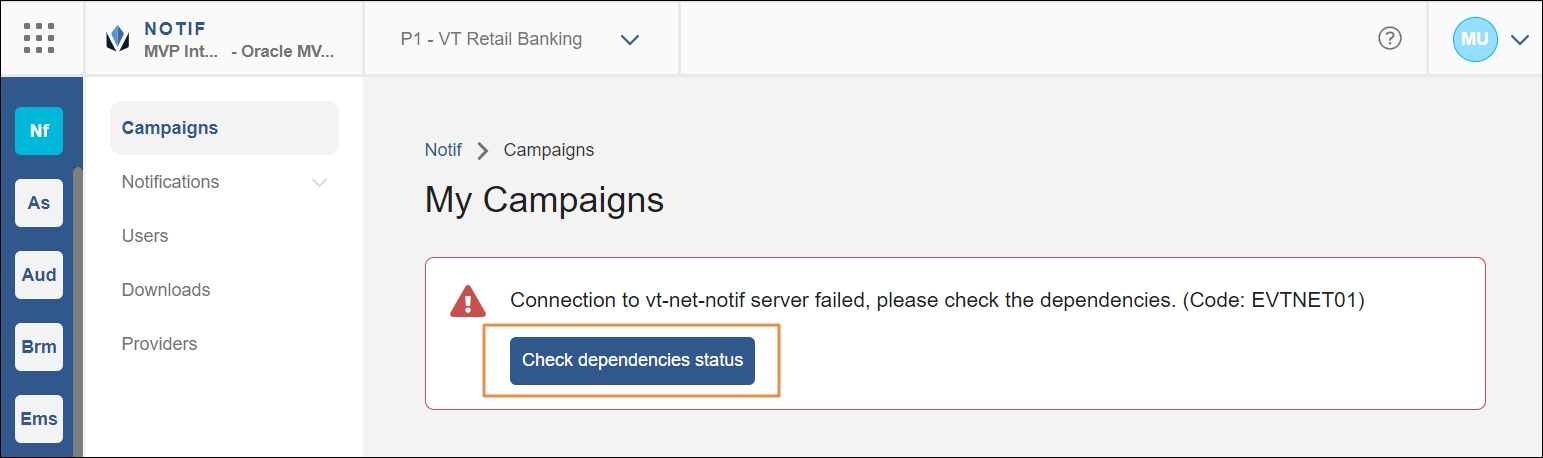Open the Aud app in sidebar
The height and width of the screenshot is (458, 1543).
(x=39, y=275)
